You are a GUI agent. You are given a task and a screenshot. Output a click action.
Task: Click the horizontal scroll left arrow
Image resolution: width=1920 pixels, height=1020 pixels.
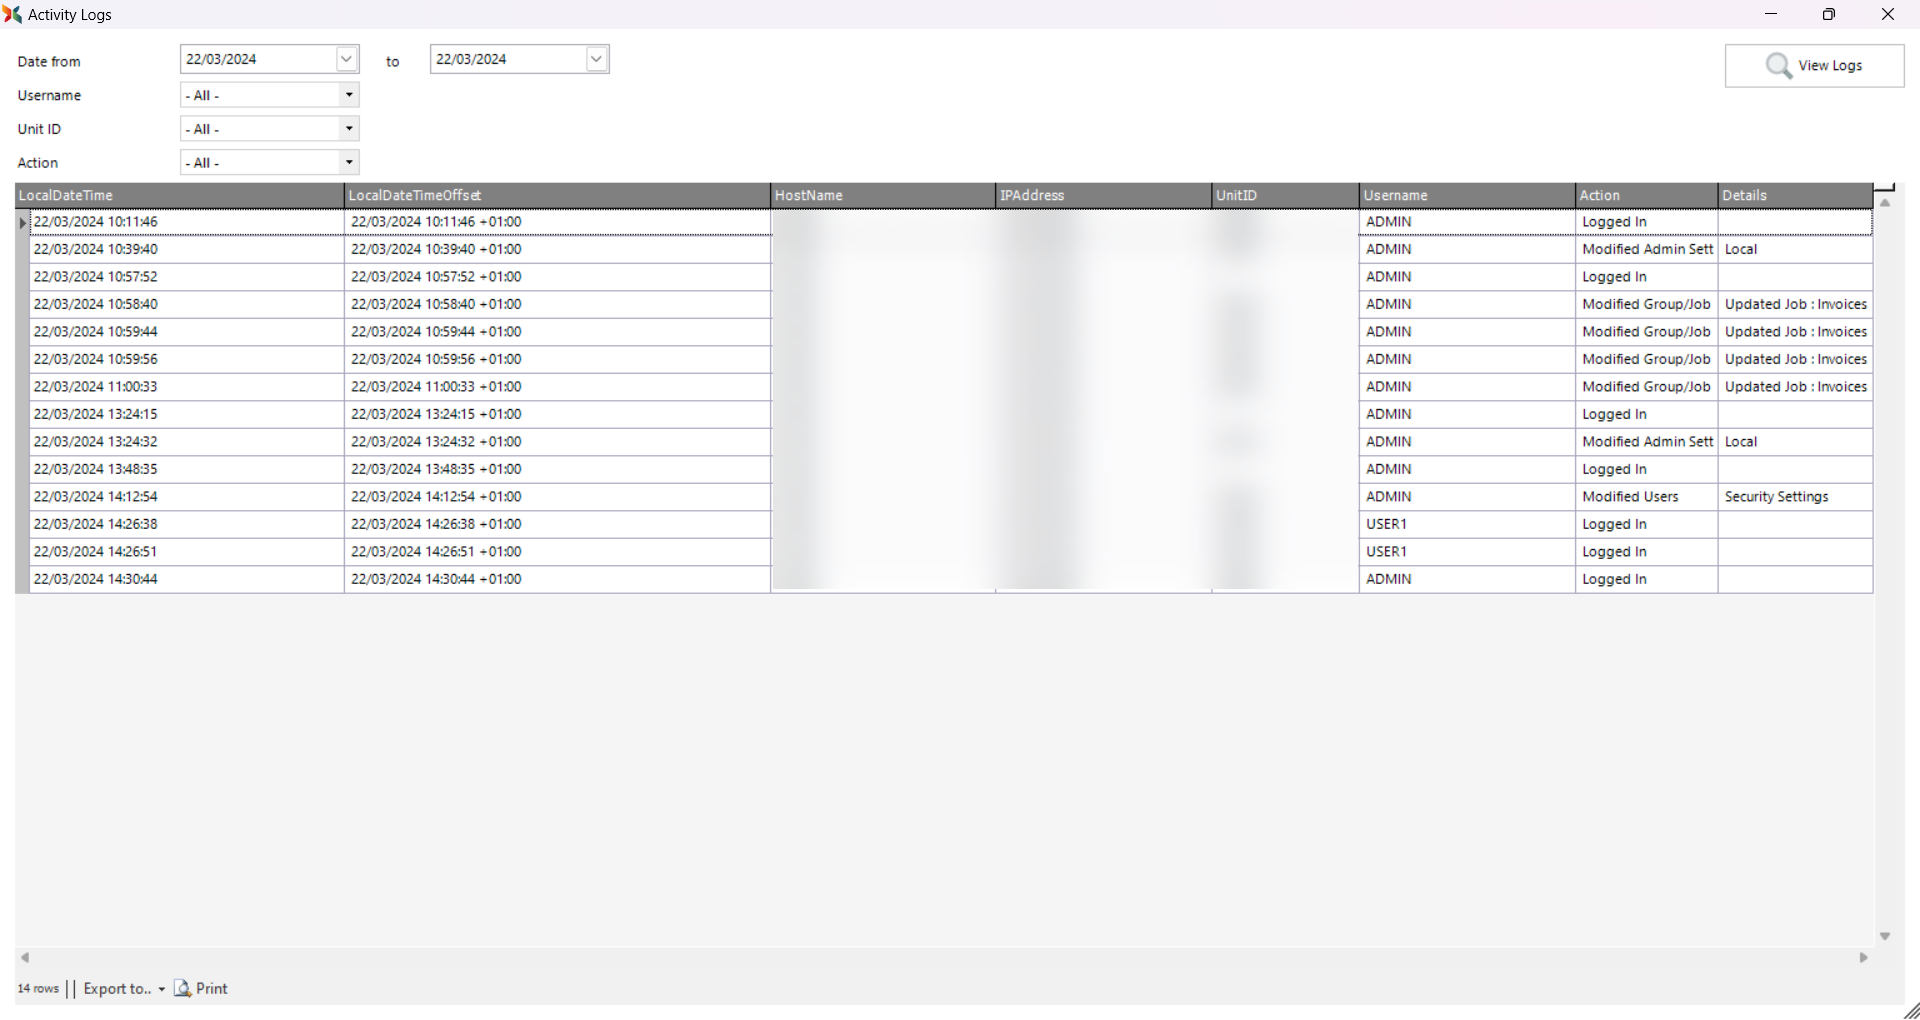[x=25, y=958]
